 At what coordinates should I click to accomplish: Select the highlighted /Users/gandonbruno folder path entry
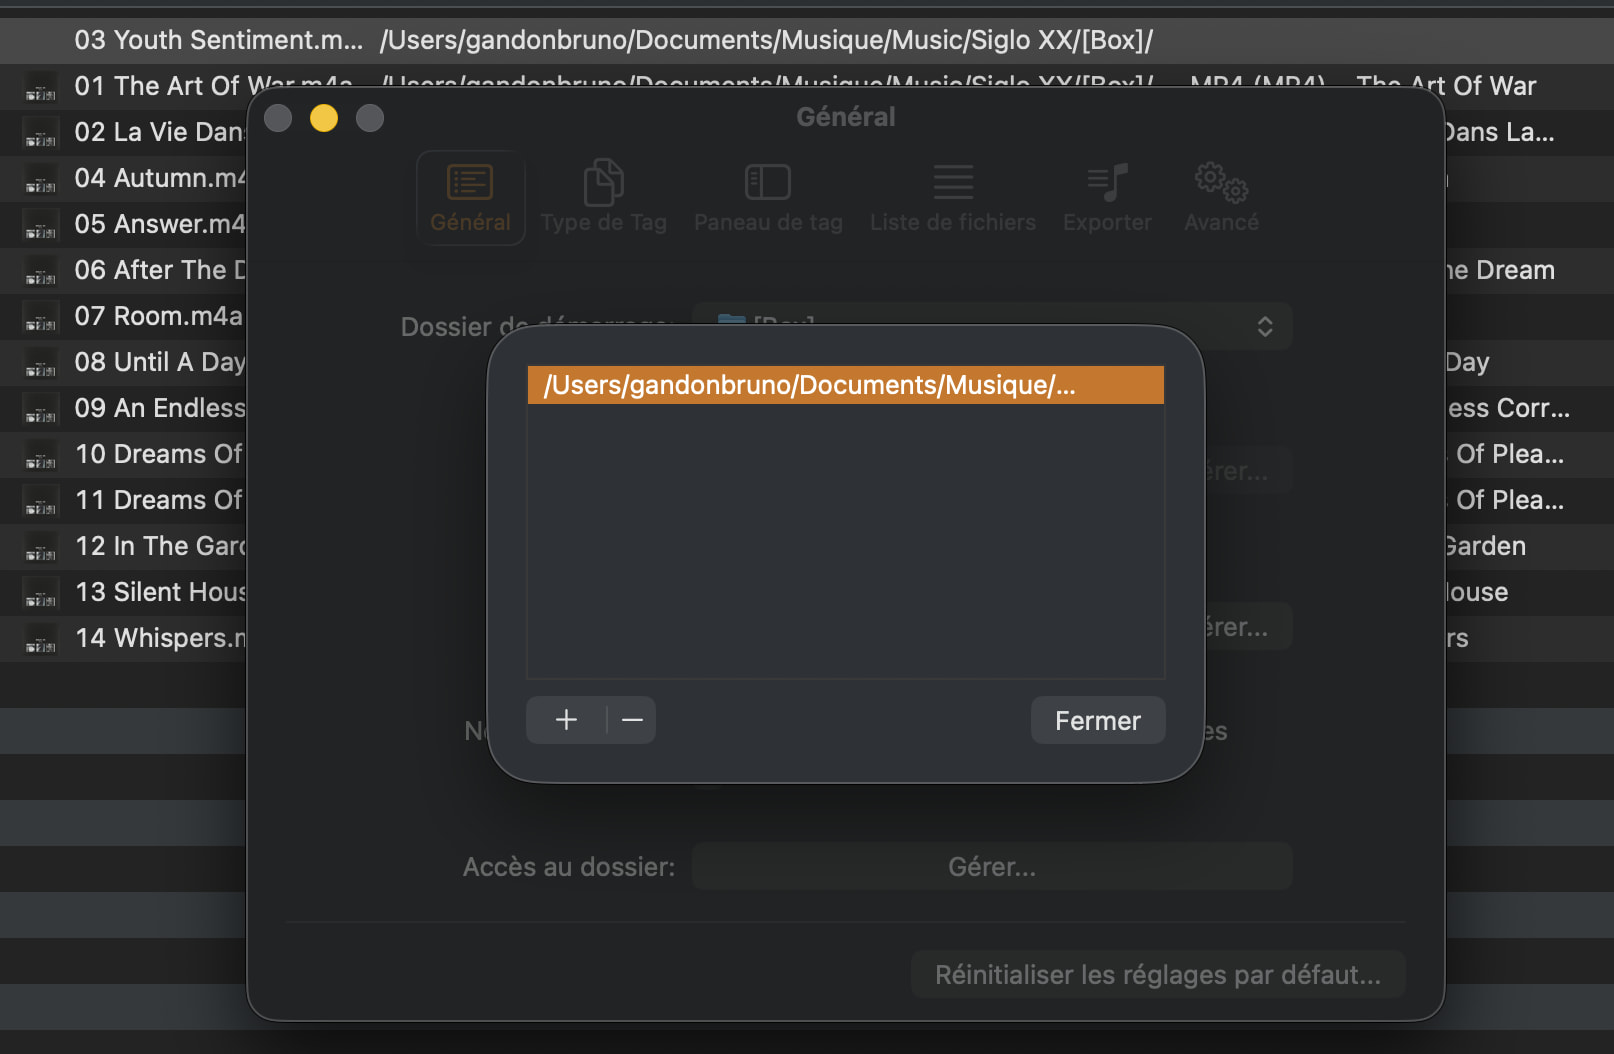pos(846,385)
